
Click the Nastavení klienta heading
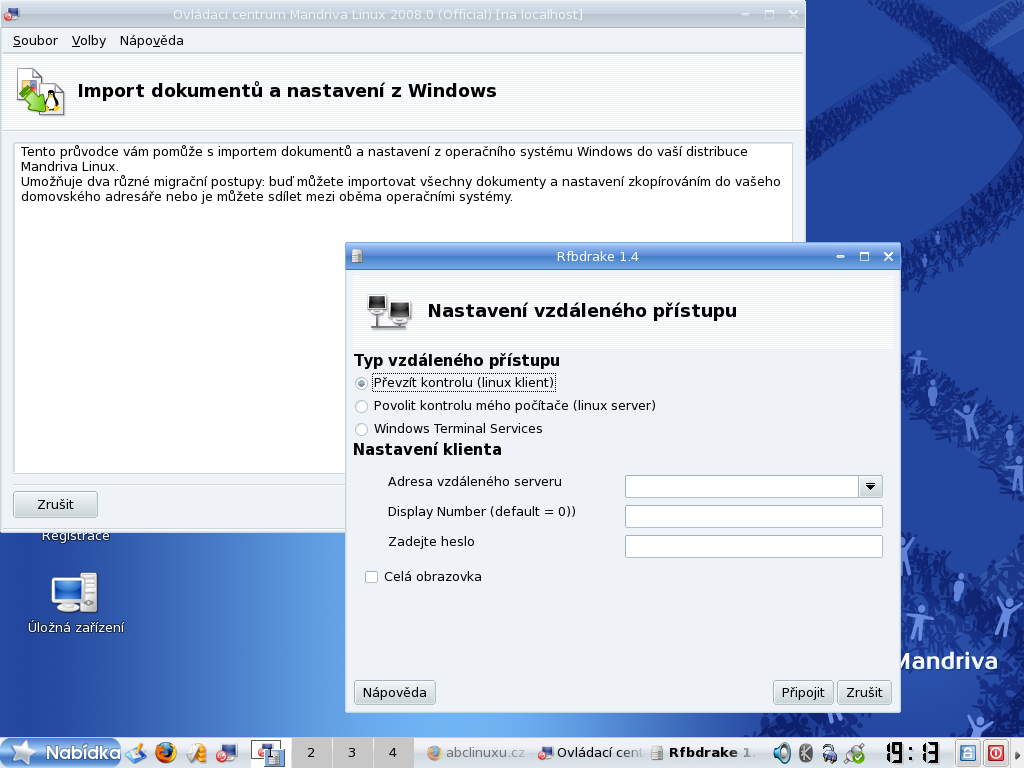427,449
